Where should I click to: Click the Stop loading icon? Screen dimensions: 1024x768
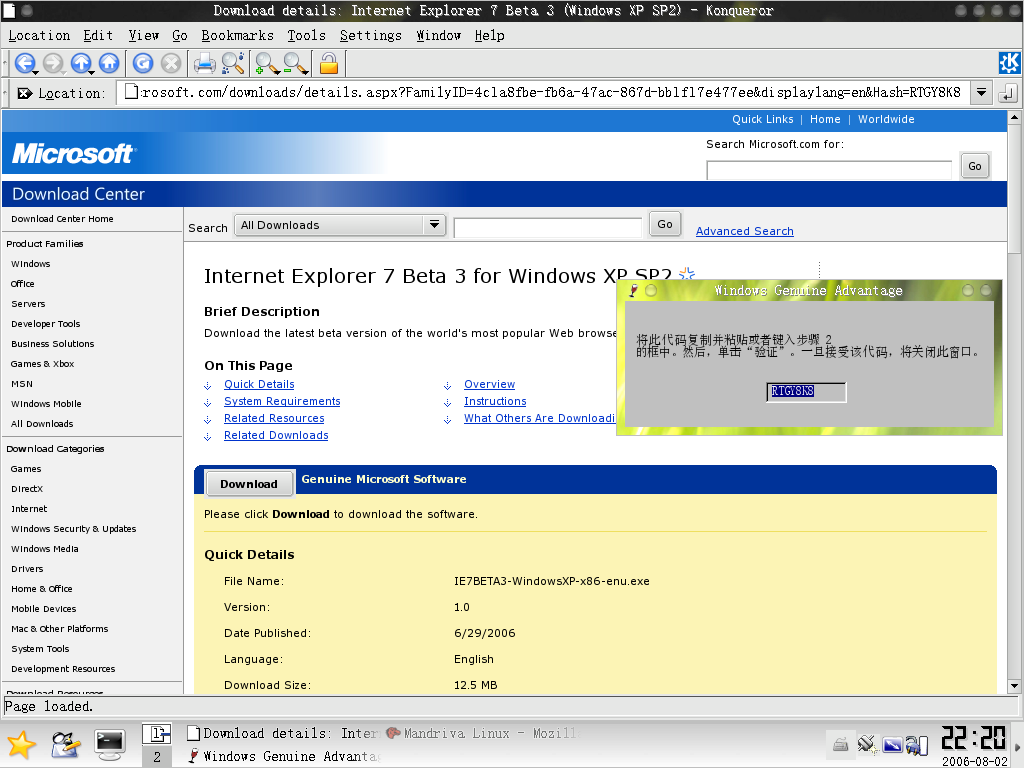pos(171,63)
